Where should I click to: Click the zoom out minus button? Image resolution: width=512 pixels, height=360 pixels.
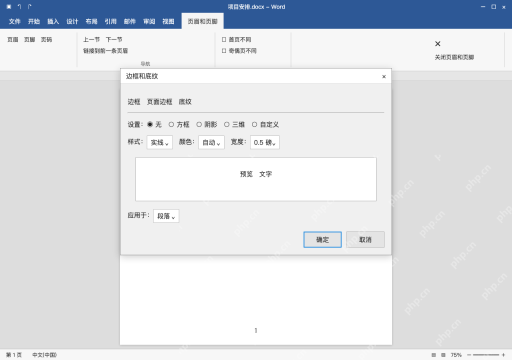(469, 355)
